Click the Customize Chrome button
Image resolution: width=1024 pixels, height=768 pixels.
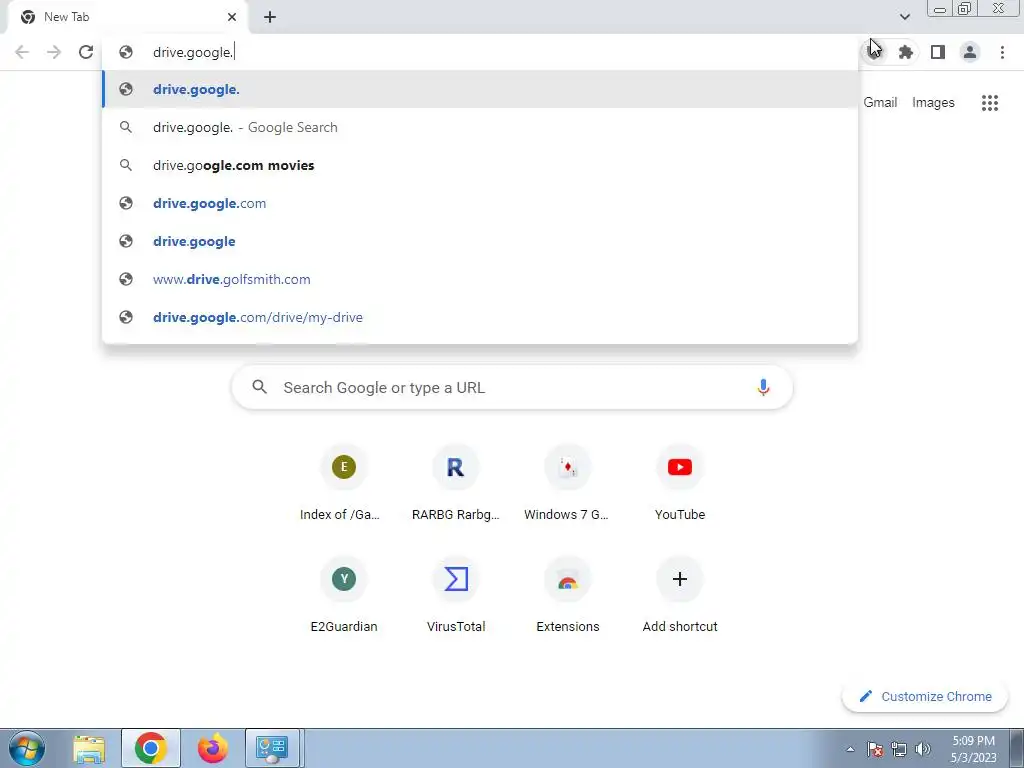tap(925, 696)
